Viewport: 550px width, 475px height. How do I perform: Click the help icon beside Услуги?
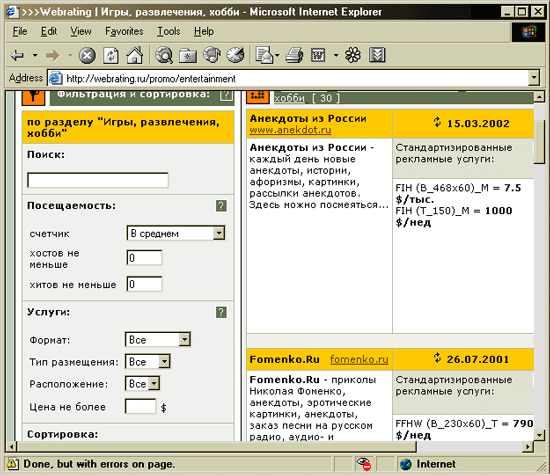(x=221, y=312)
